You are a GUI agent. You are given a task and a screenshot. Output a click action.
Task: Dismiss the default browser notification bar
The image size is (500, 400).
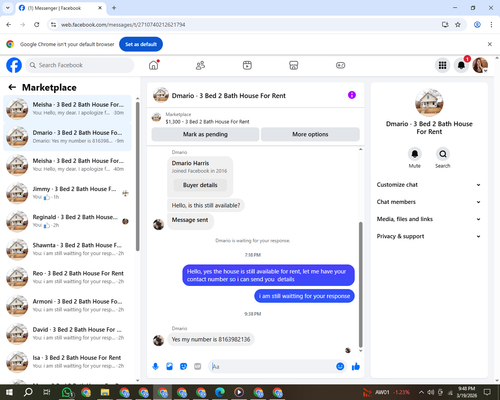pos(490,44)
